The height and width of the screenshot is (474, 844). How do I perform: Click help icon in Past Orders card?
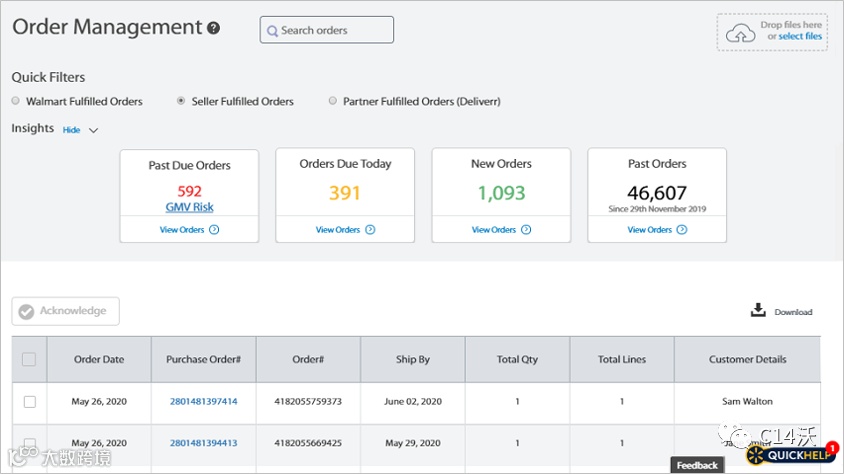click(682, 230)
